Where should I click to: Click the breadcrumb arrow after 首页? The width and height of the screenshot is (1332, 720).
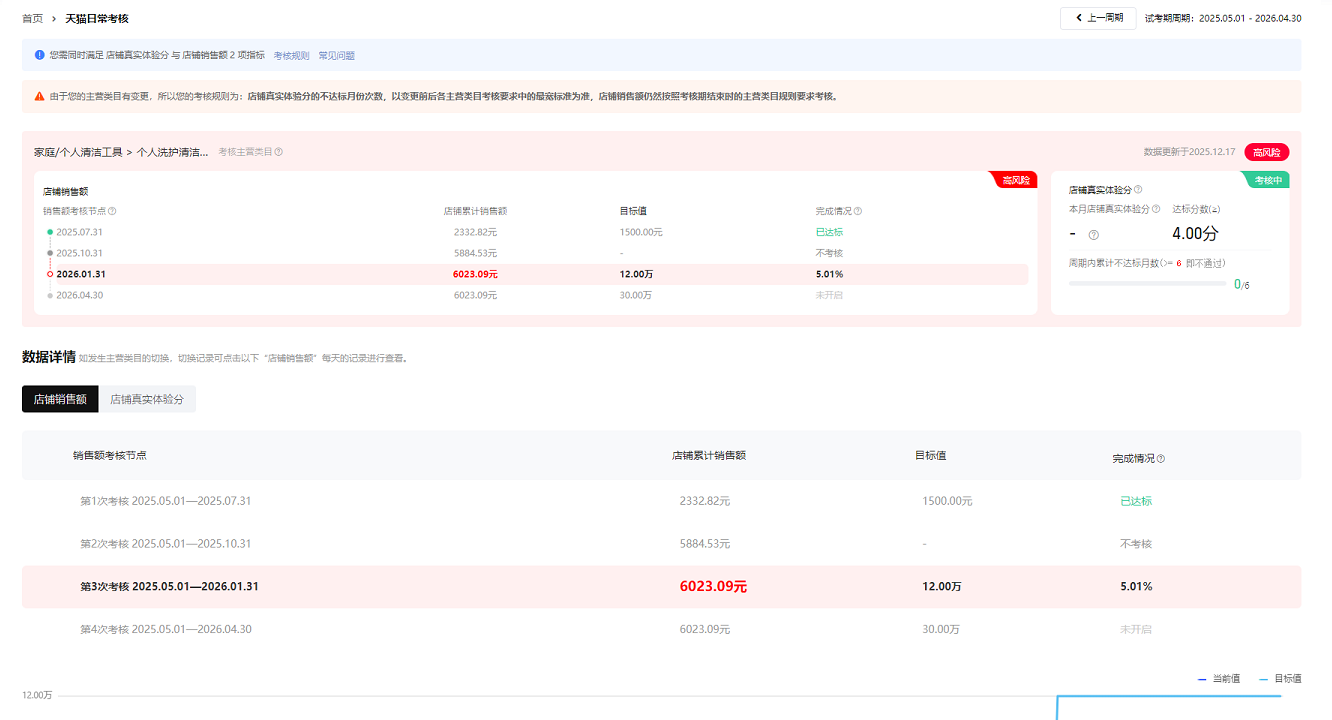click(54, 19)
